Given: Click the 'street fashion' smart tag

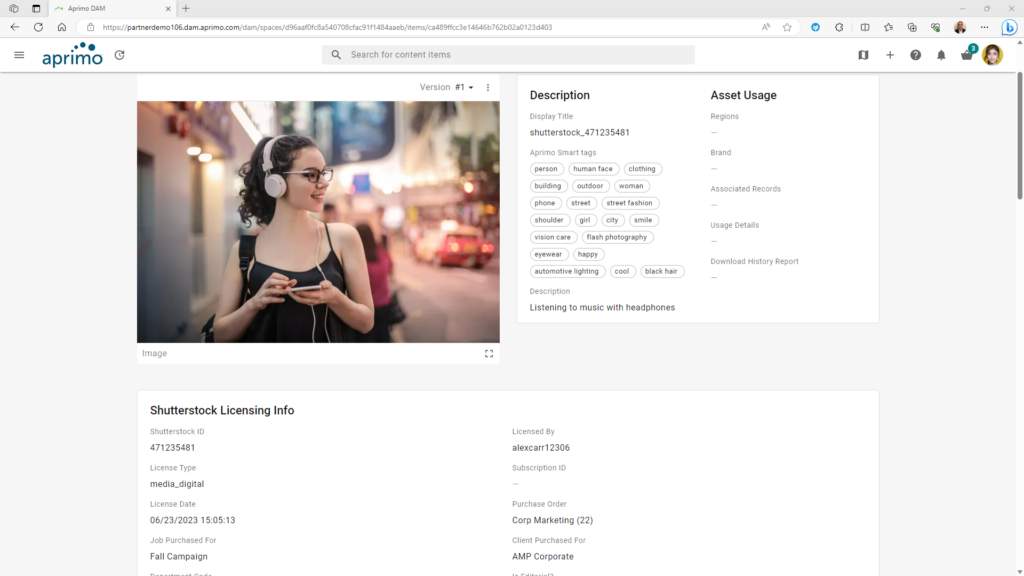Looking at the screenshot, I should [x=629, y=203].
